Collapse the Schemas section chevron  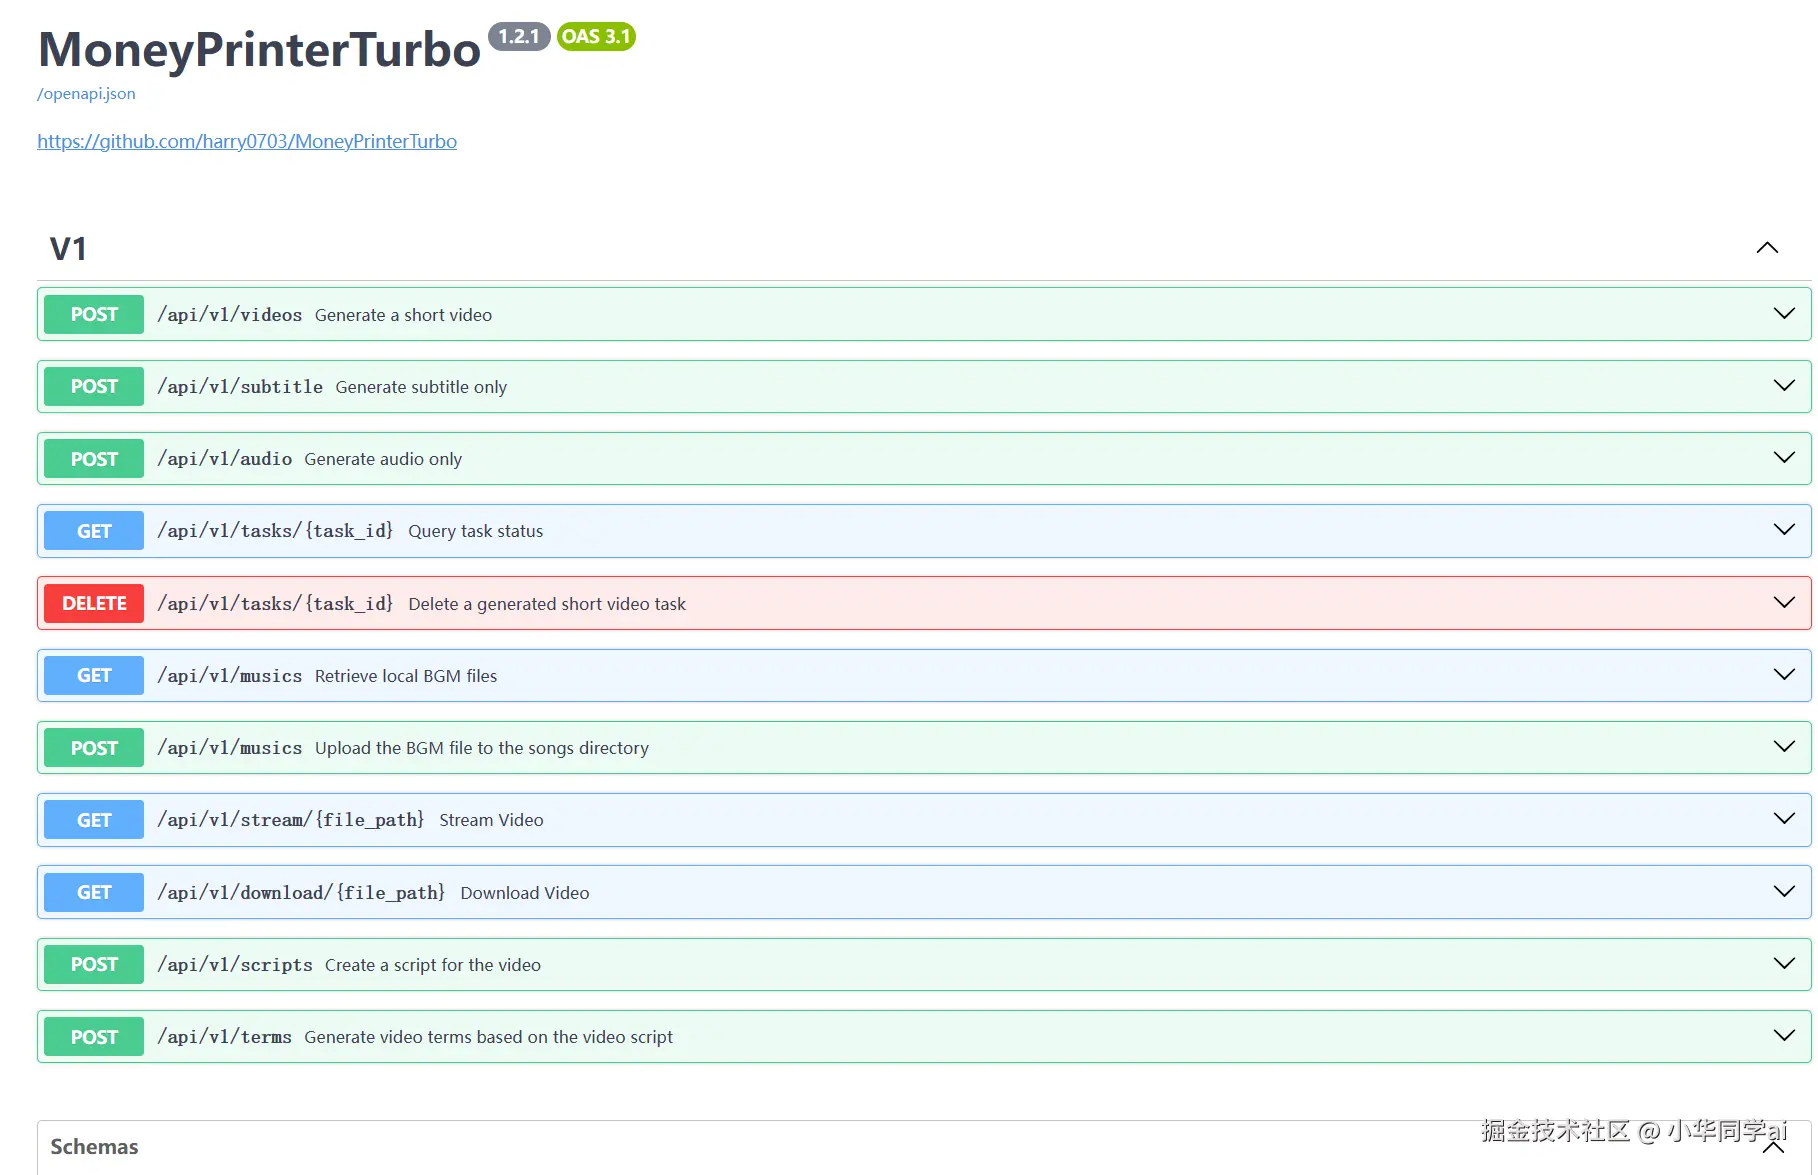[1773, 1147]
